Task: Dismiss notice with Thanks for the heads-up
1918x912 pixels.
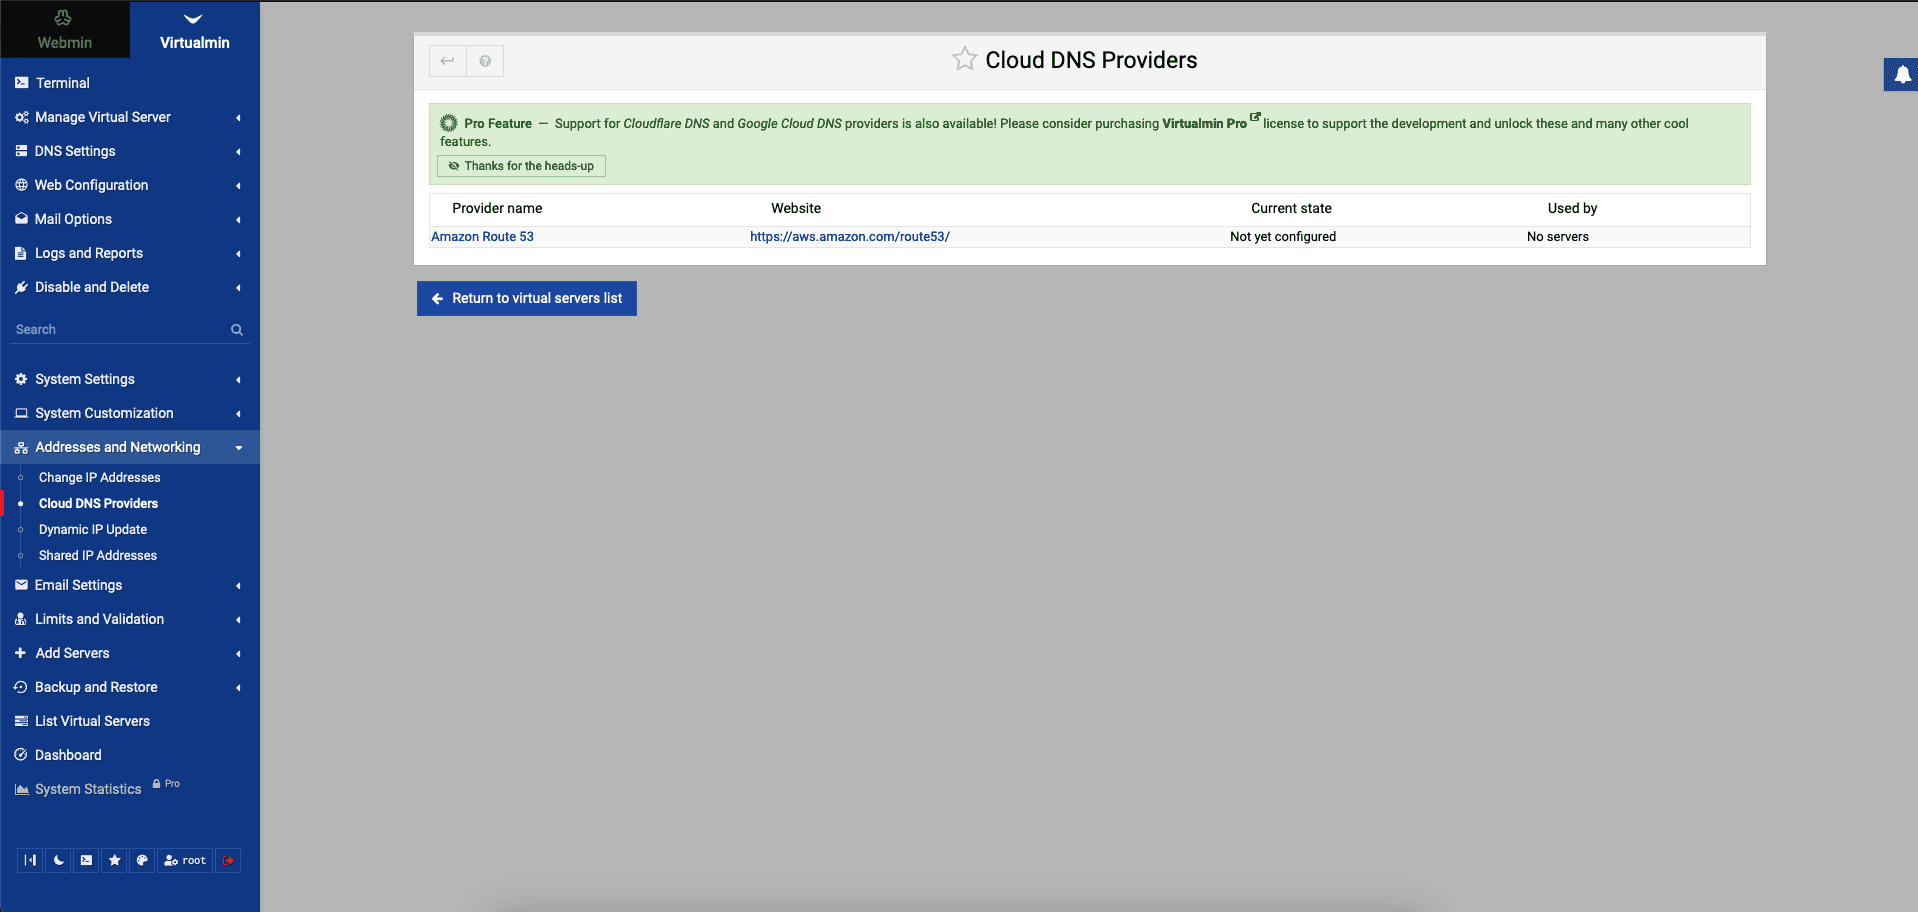Action: pyautogui.click(x=521, y=166)
